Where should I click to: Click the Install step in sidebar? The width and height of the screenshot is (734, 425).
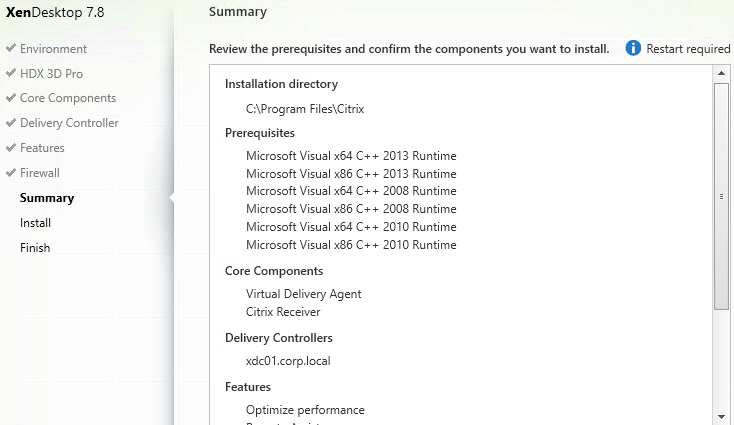(x=36, y=223)
